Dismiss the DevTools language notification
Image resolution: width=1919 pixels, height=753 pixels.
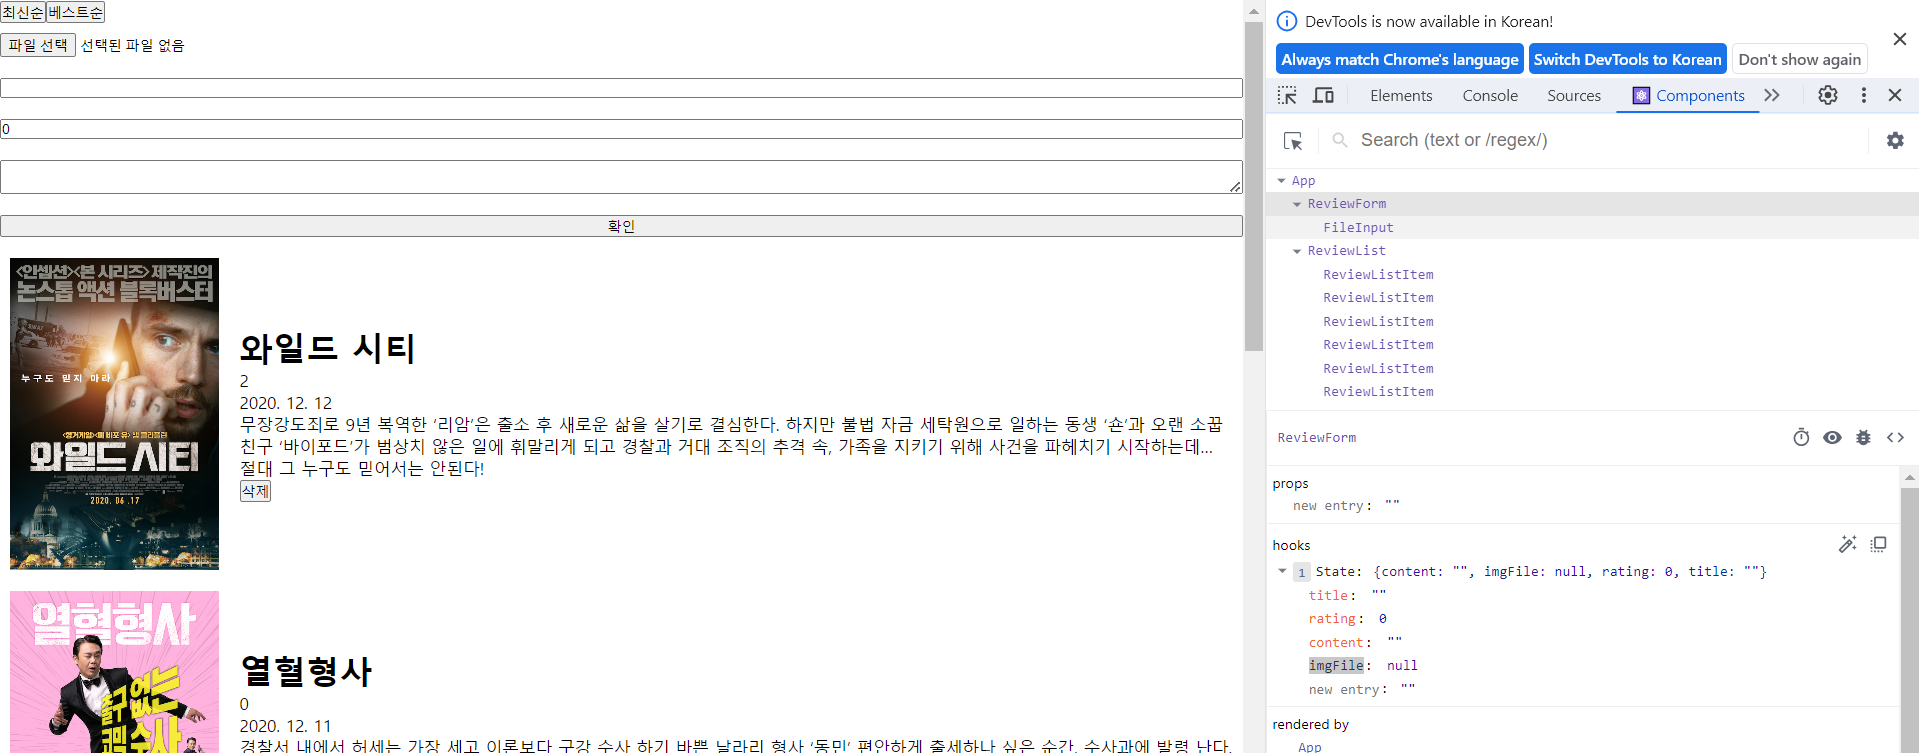tap(1900, 39)
